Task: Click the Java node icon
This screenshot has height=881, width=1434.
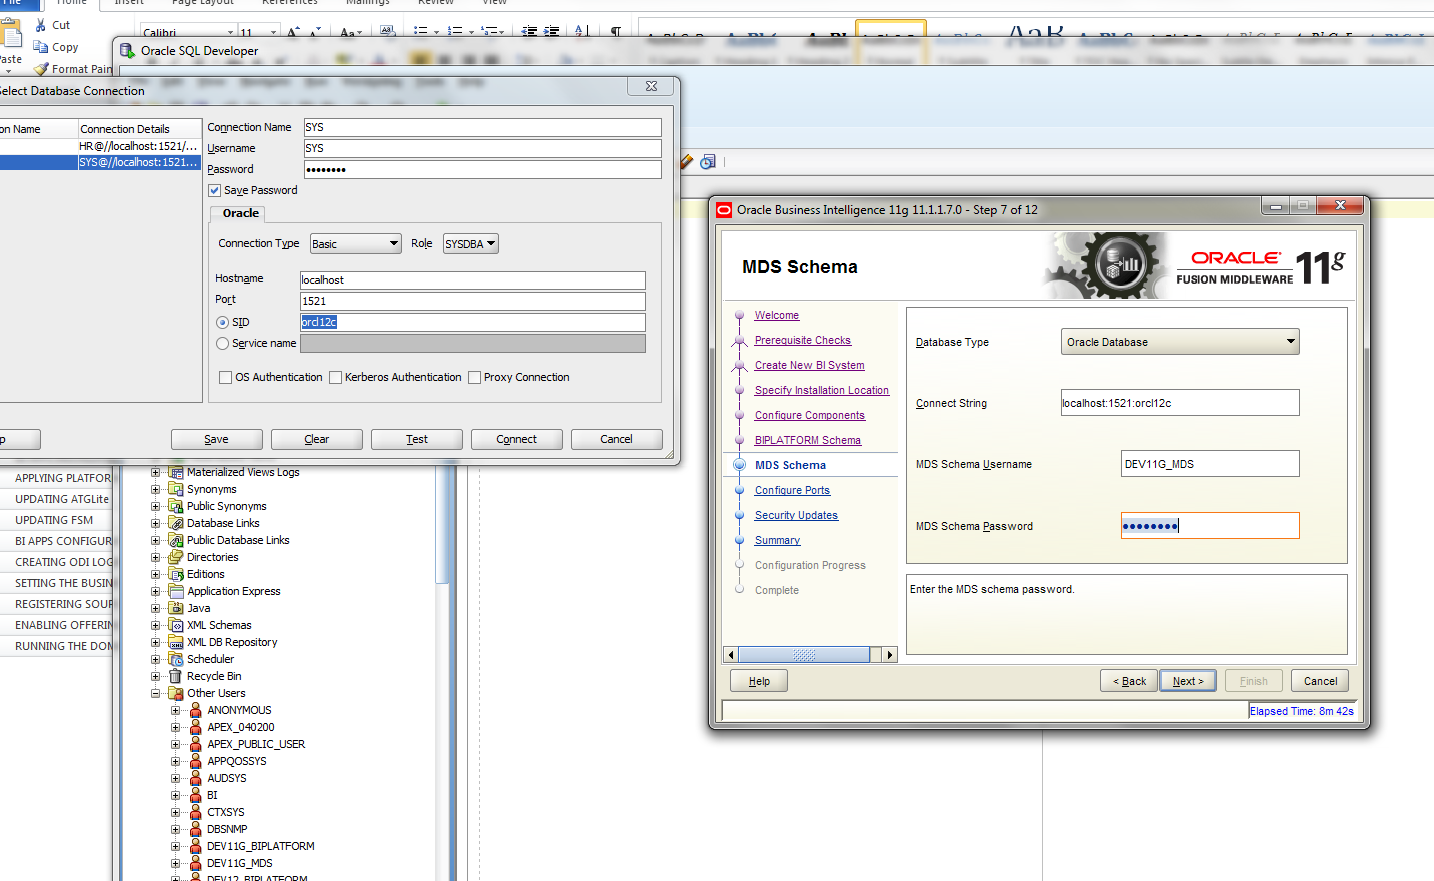Action: pyautogui.click(x=176, y=608)
